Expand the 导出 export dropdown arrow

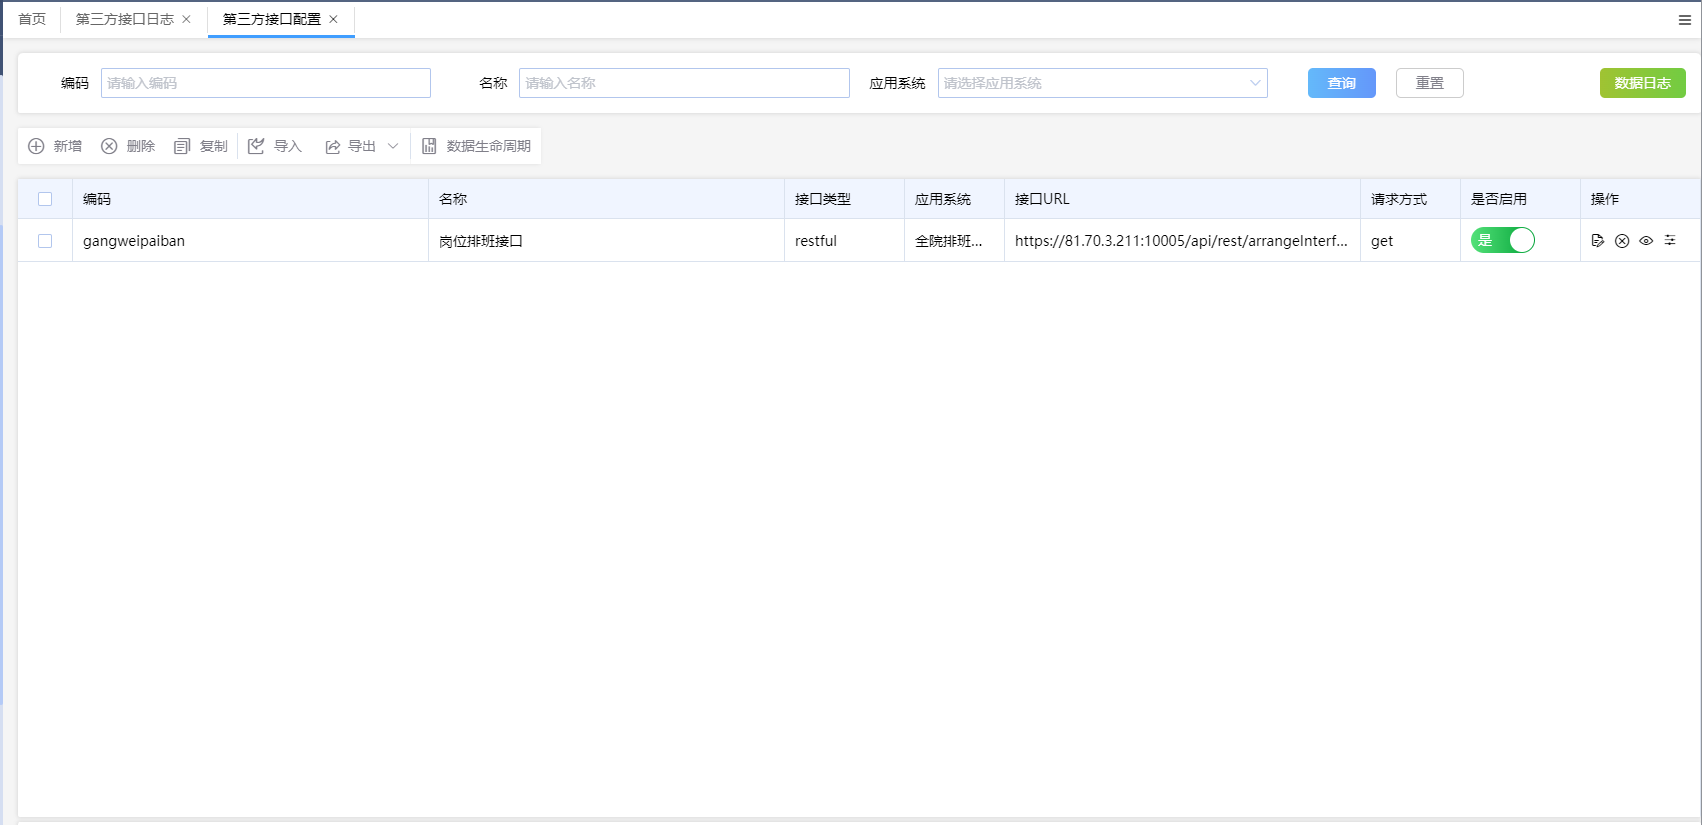393,146
